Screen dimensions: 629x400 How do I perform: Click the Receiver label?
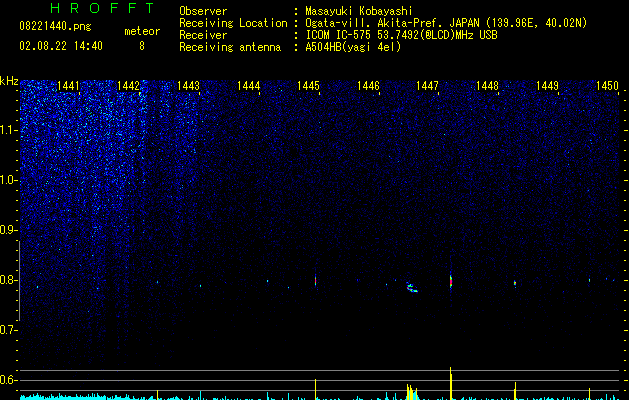[x=203, y=35]
